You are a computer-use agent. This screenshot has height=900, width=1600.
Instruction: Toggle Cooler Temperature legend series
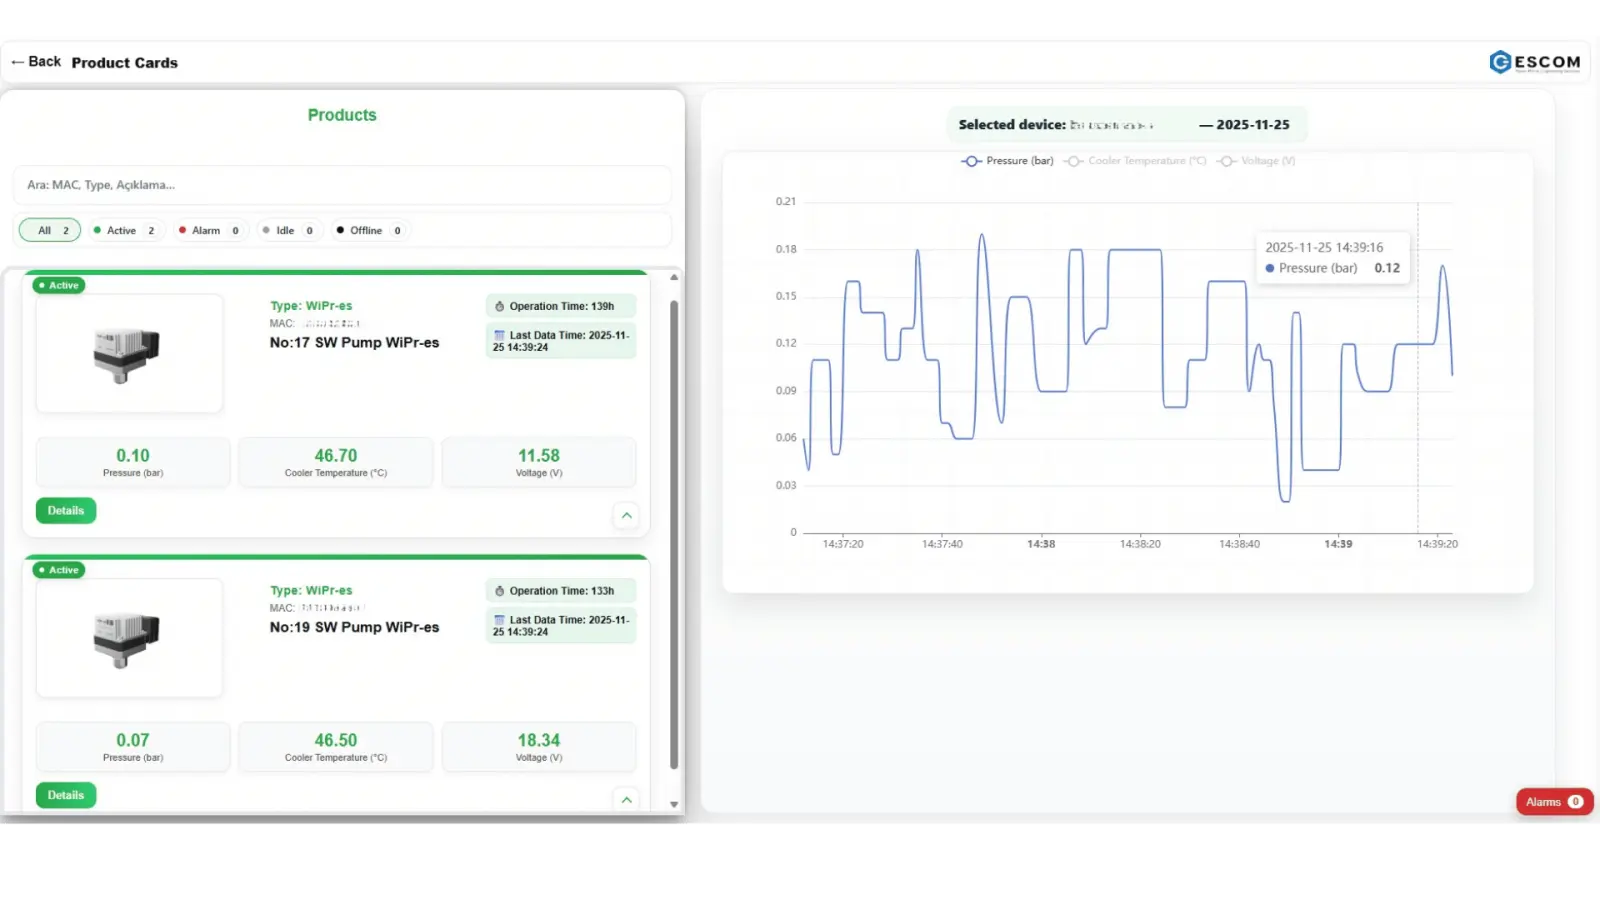pyautogui.click(x=1135, y=161)
